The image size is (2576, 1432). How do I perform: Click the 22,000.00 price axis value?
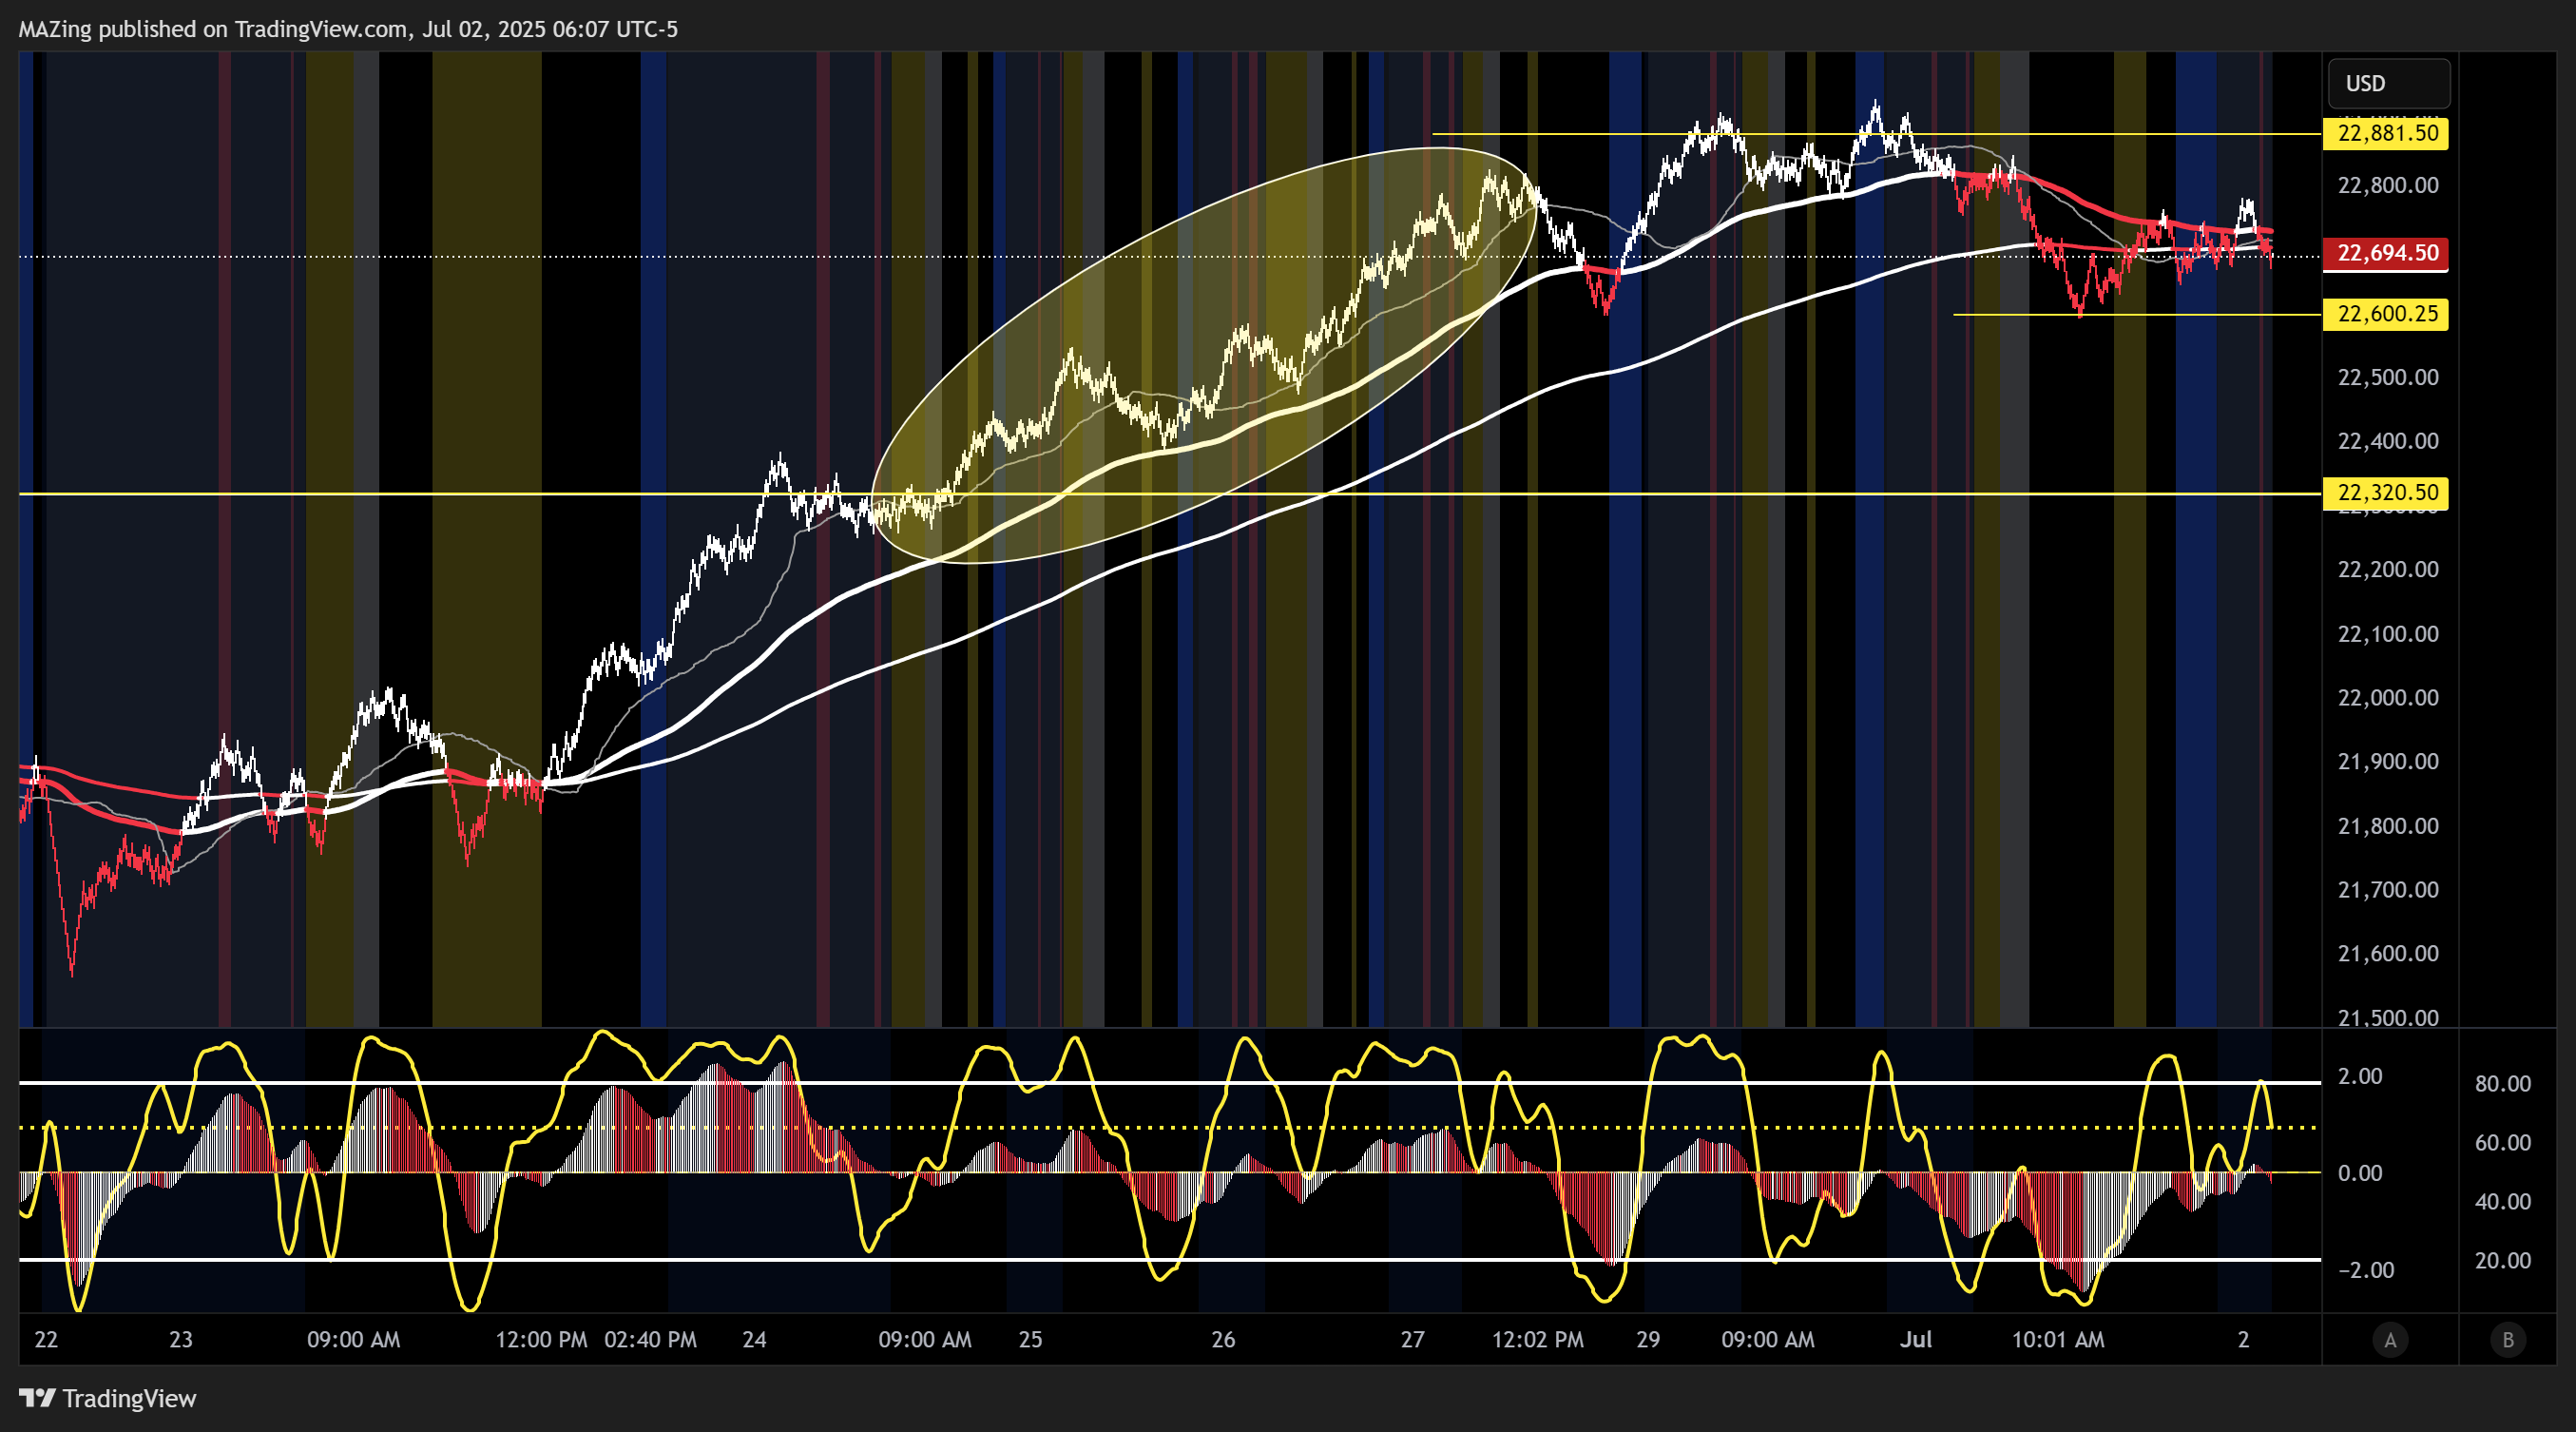click(2387, 698)
